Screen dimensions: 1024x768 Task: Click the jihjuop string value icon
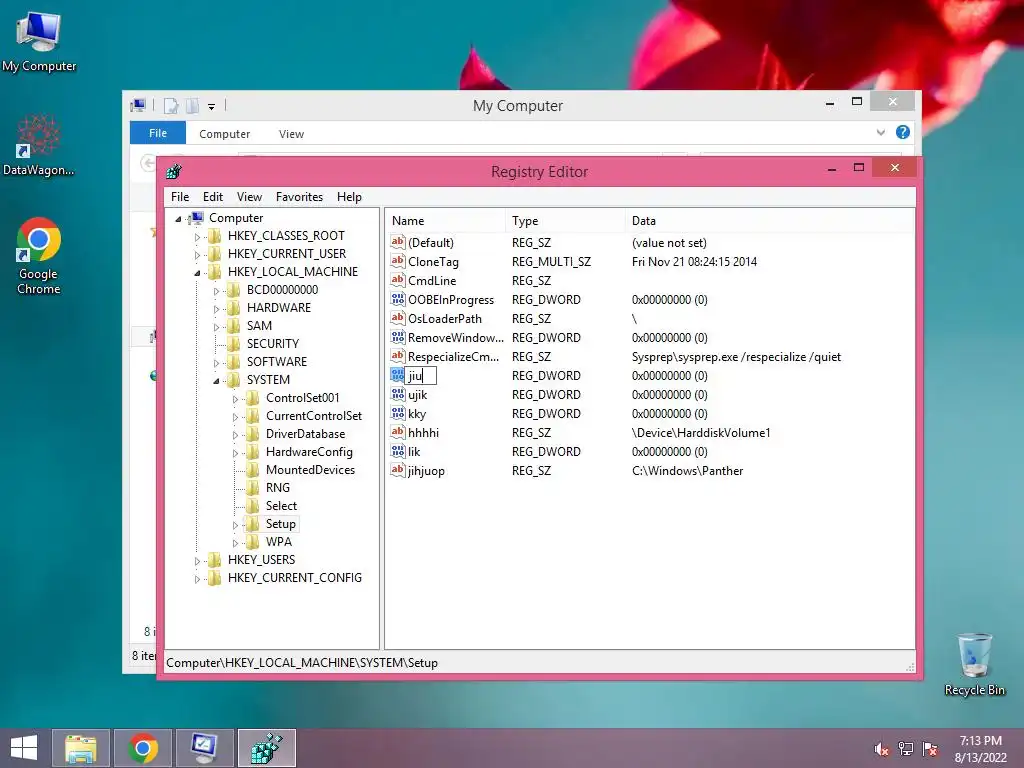pos(398,470)
